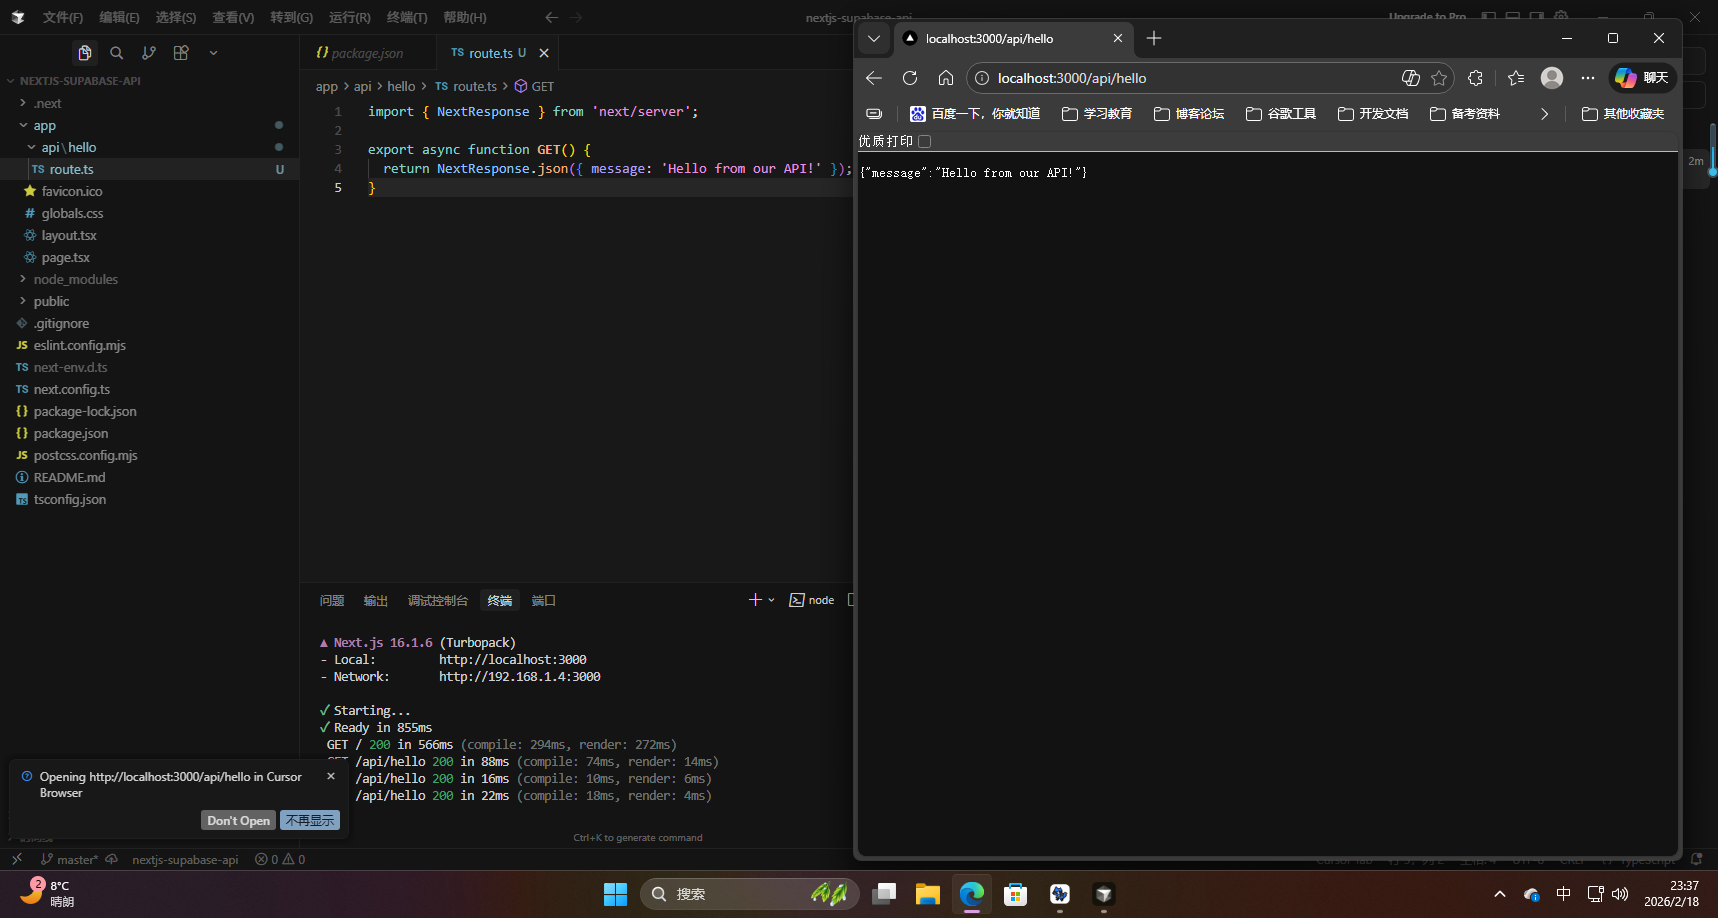
Task: Expand more views chevron in Cursor sidebar
Action: [213, 53]
